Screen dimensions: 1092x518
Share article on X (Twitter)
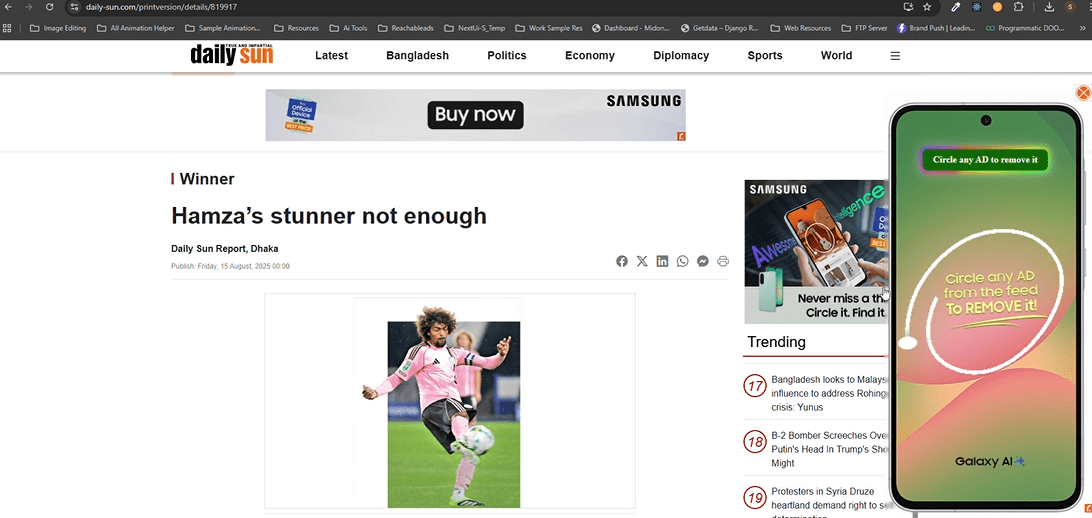coord(642,261)
